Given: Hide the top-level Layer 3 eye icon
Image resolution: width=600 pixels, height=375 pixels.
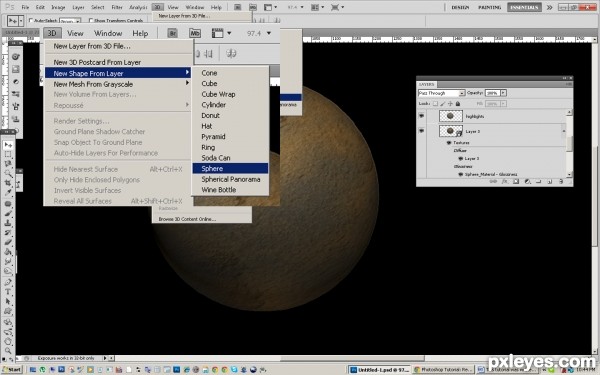Looking at the screenshot, I should coord(421,131).
